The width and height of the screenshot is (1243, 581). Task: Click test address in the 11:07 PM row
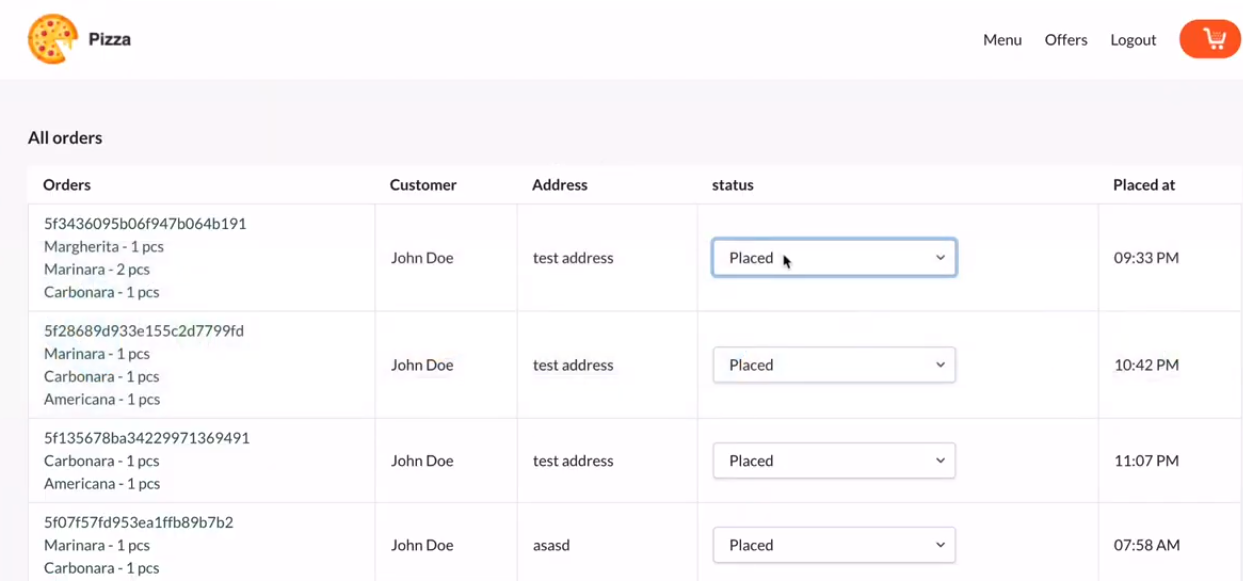(573, 461)
